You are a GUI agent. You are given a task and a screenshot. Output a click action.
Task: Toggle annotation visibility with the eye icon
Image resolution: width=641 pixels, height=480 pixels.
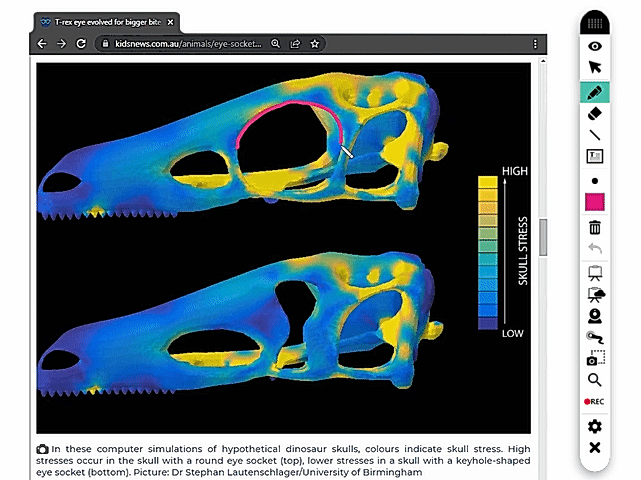tap(595, 46)
